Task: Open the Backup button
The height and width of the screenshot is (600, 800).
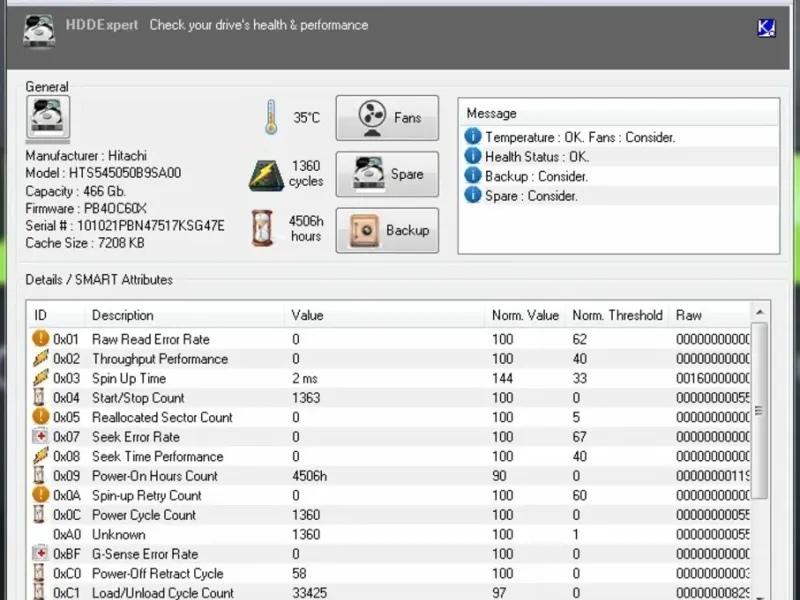Action: point(387,230)
